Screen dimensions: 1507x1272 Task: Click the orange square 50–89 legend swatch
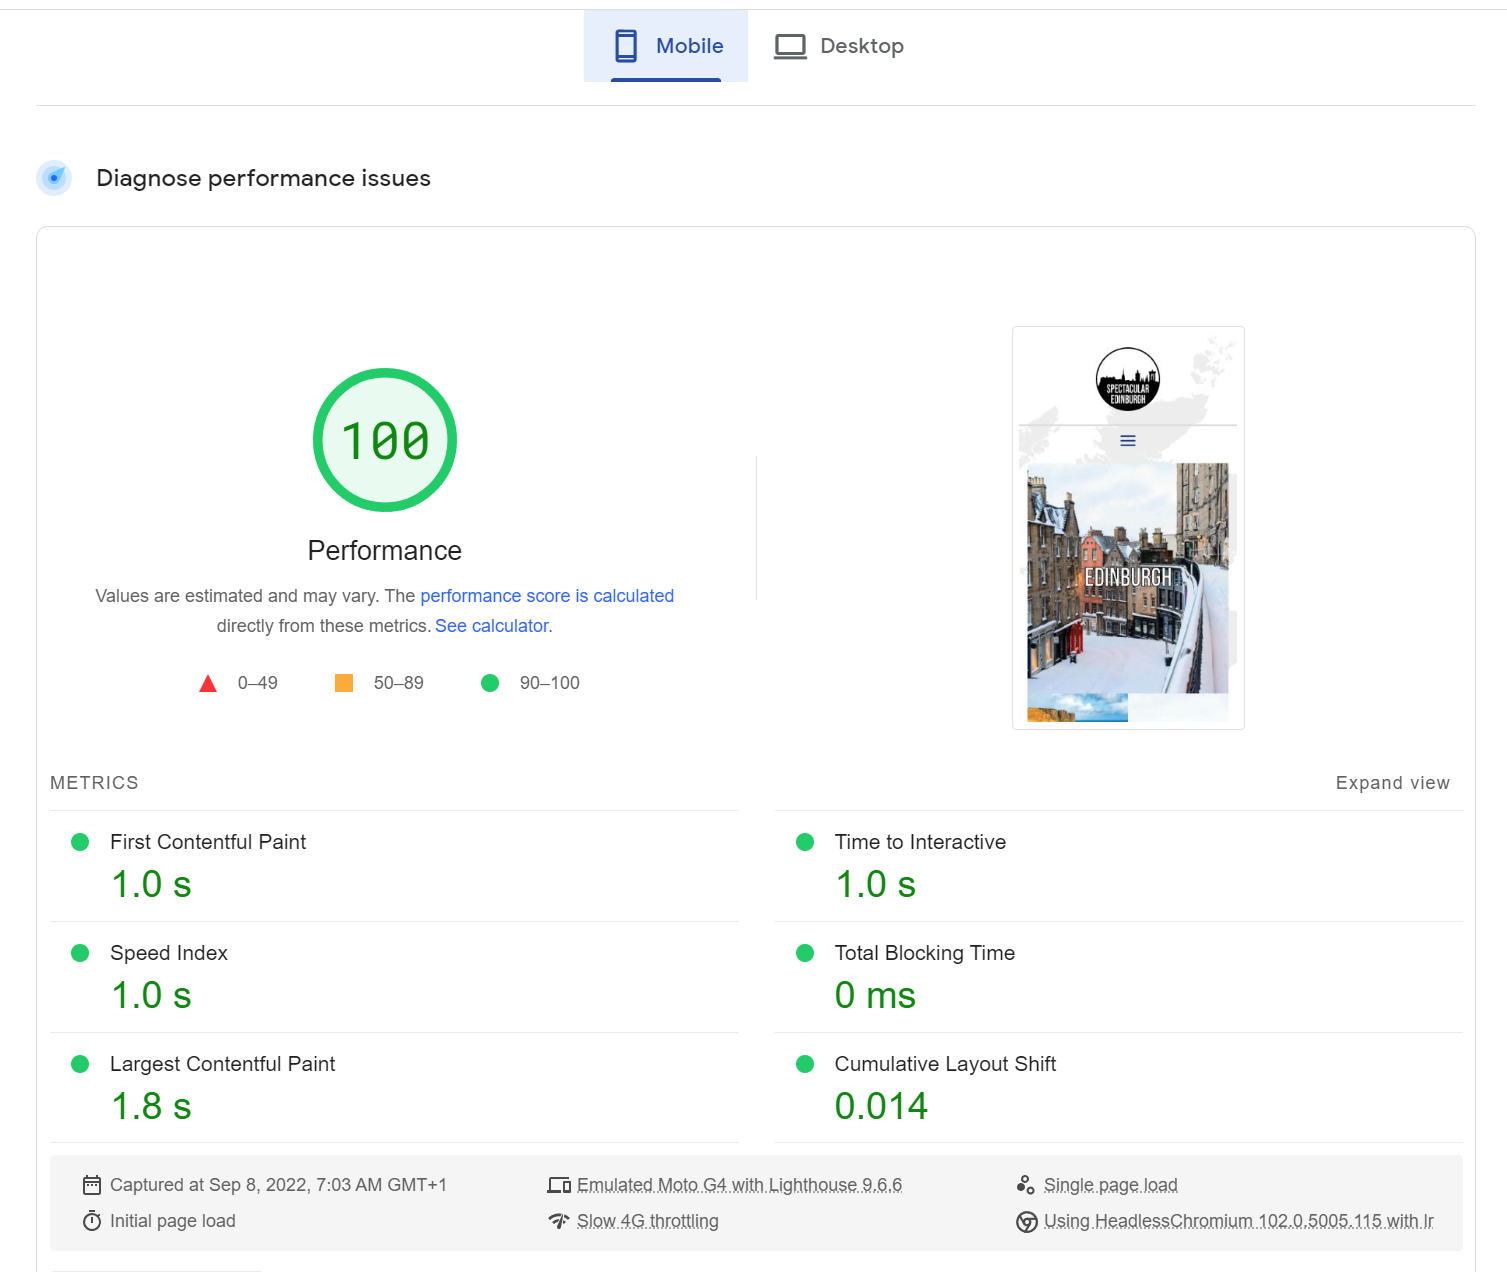pyautogui.click(x=344, y=683)
